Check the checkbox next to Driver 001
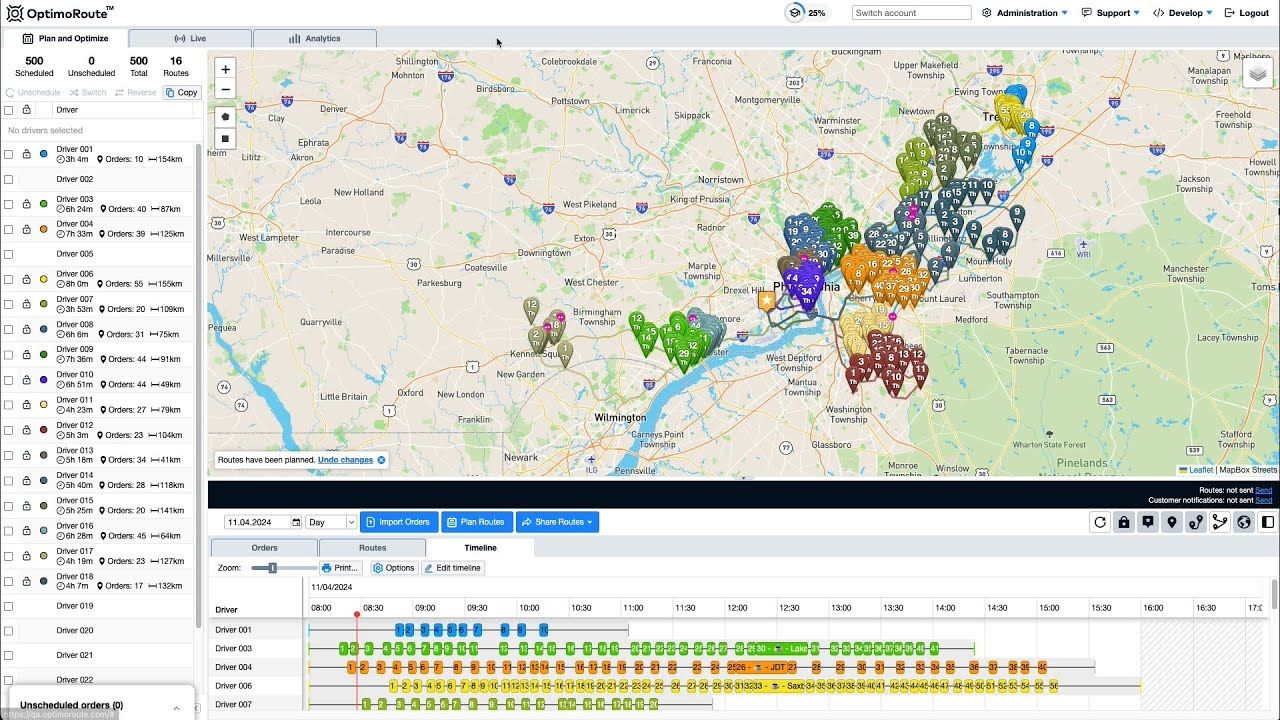 pos(8,154)
